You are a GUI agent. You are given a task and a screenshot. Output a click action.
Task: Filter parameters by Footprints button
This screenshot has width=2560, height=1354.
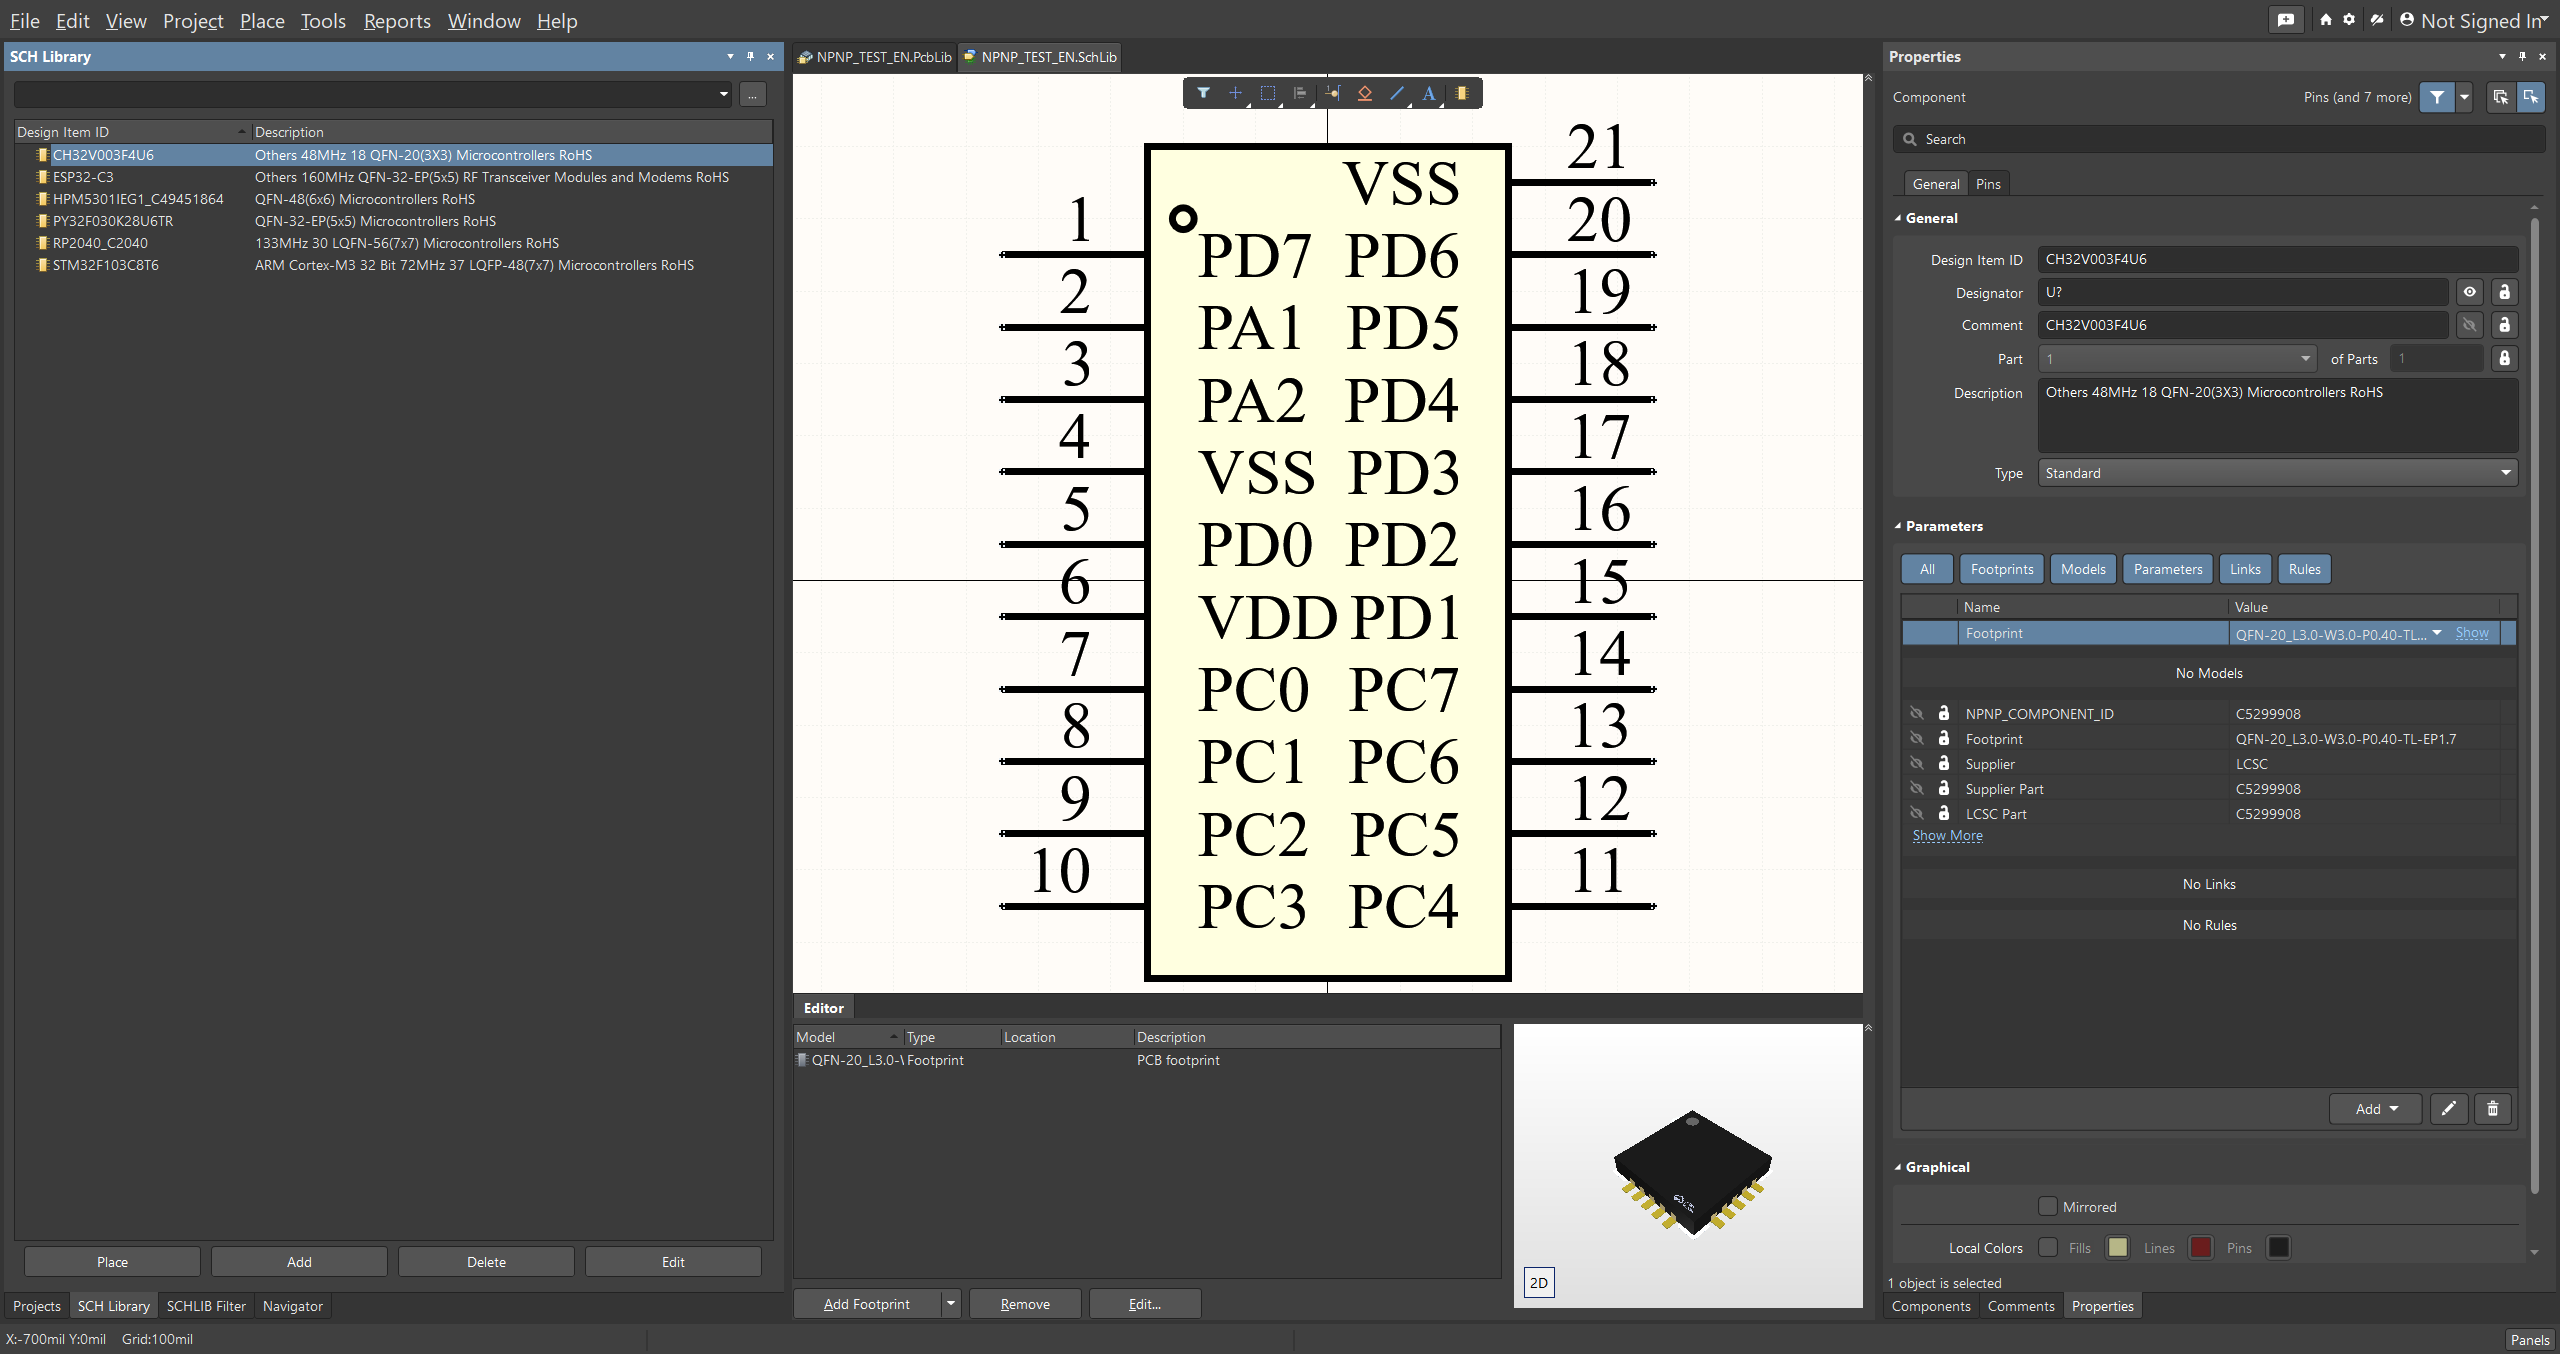tap(2001, 568)
